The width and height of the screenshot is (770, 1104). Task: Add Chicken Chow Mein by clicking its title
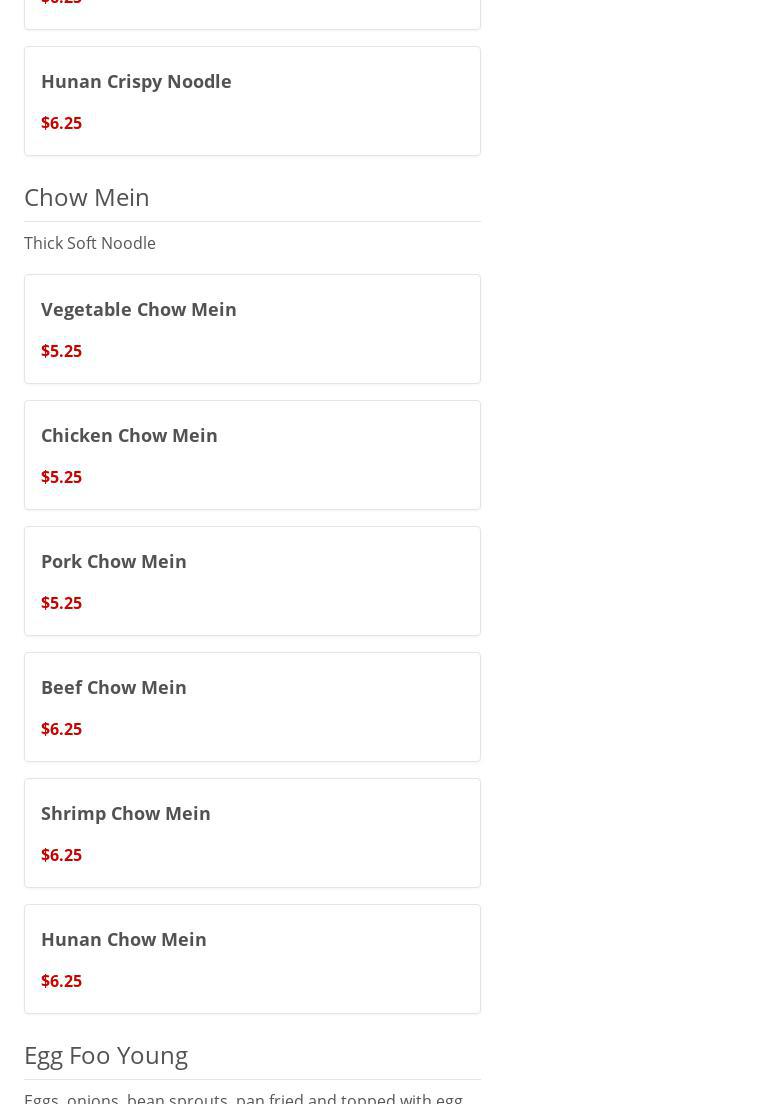coord(129,435)
